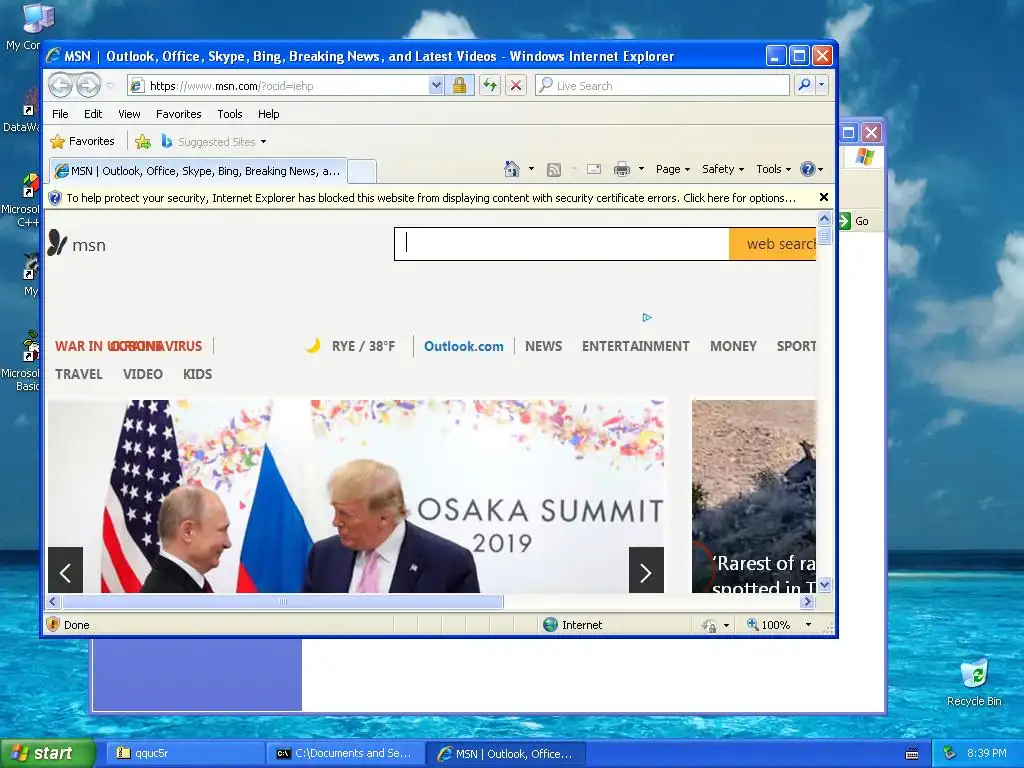The image size is (1024, 768).
Task: Click the green Go arrow in background window
Action: click(x=844, y=221)
